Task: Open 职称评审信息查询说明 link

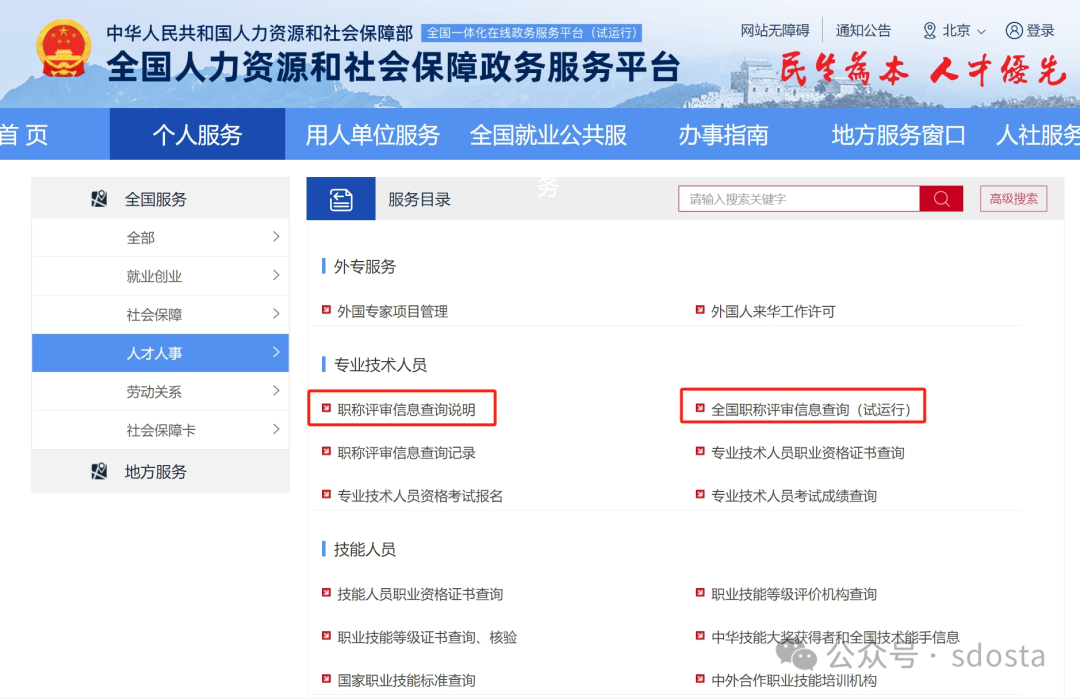Action: [406, 410]
